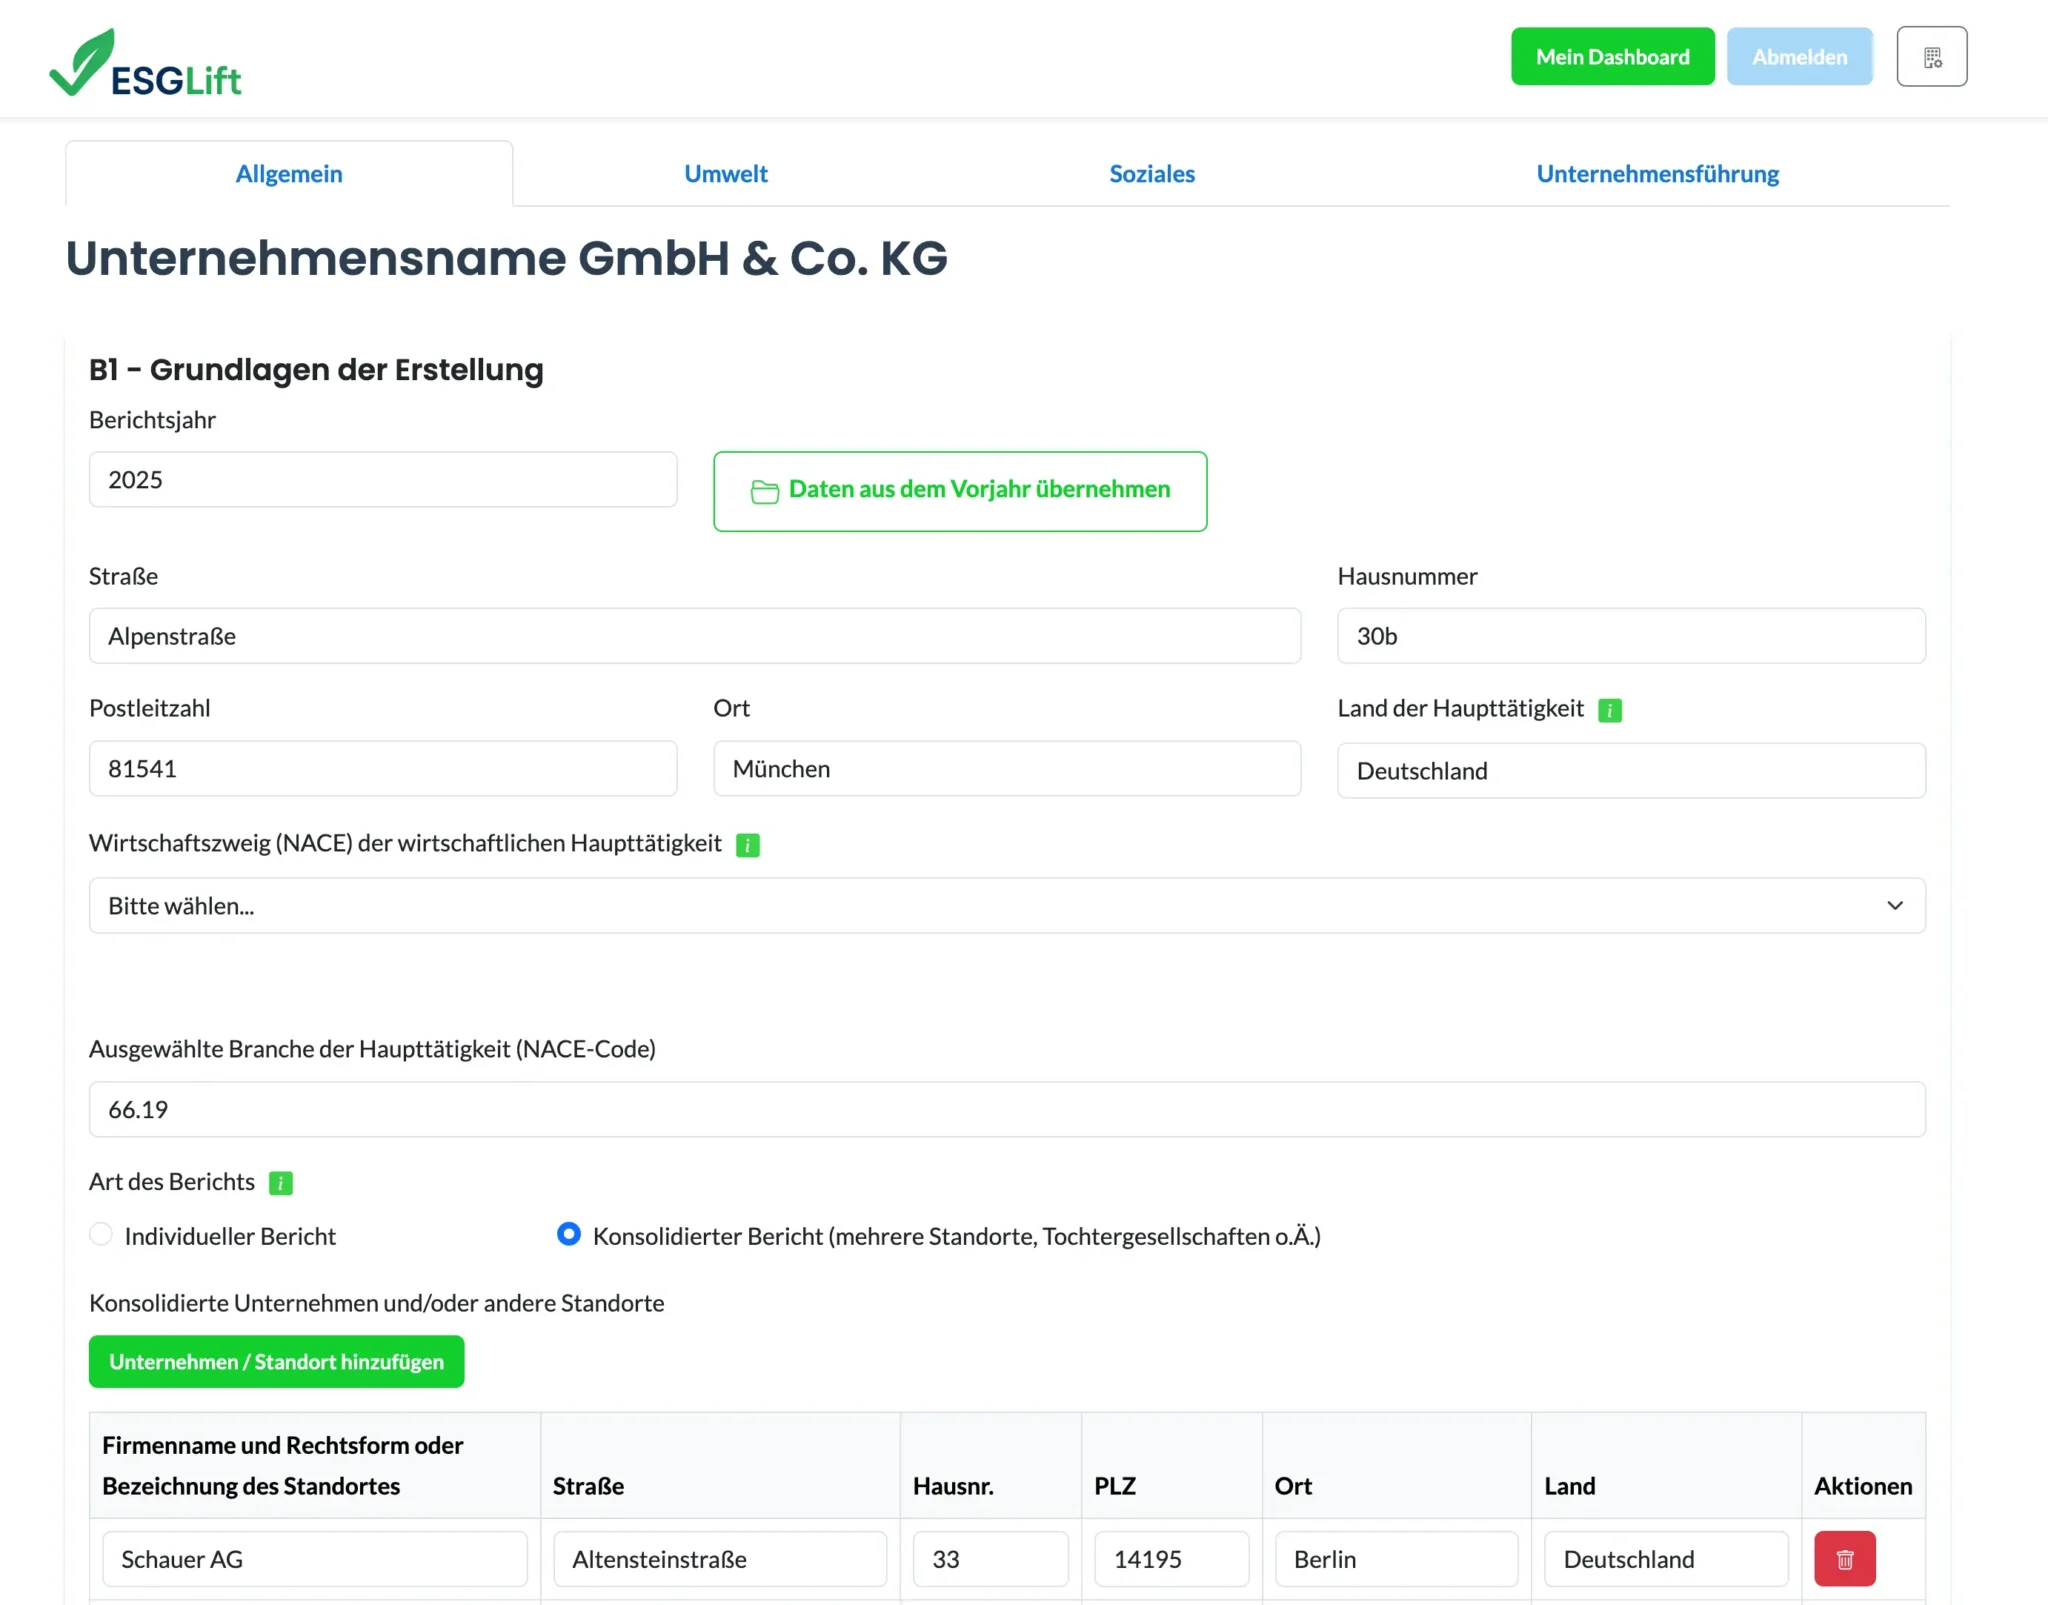Click the PLZ field of the Schauer AG row
This screenshot has height=1605, width=2048.
click(1170, 1558)
